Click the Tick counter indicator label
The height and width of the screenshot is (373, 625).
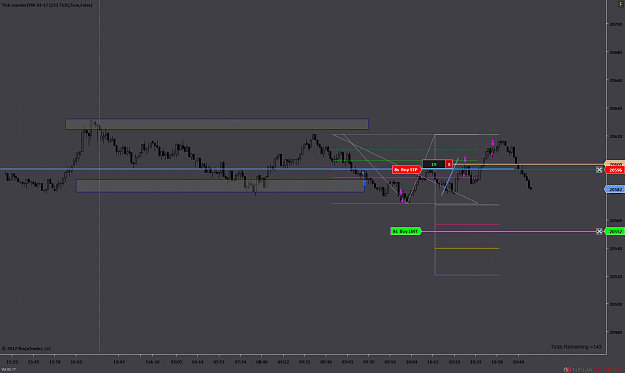click(x=47, y=5)
